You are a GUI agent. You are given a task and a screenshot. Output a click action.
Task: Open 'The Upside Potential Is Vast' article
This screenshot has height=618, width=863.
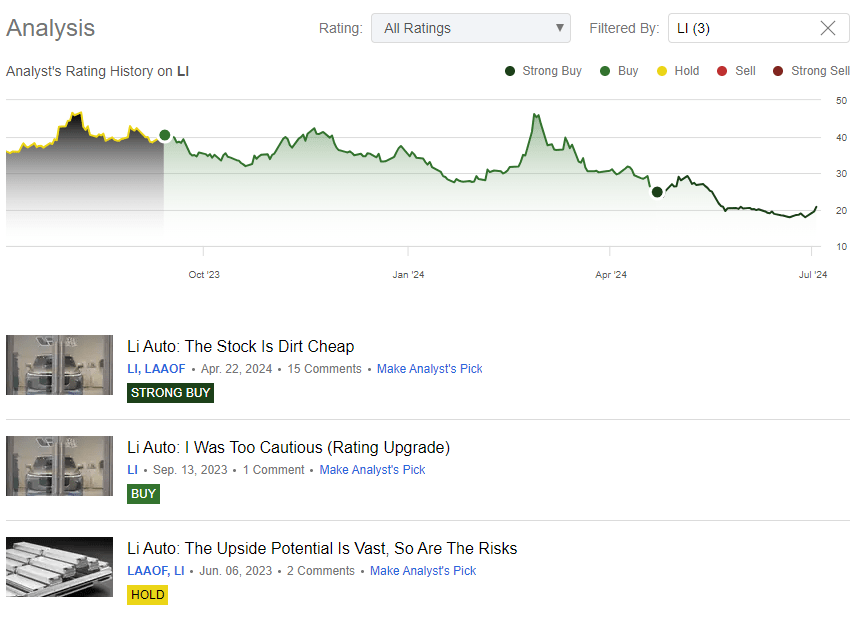pyautogui.click(x=321, y=548)
